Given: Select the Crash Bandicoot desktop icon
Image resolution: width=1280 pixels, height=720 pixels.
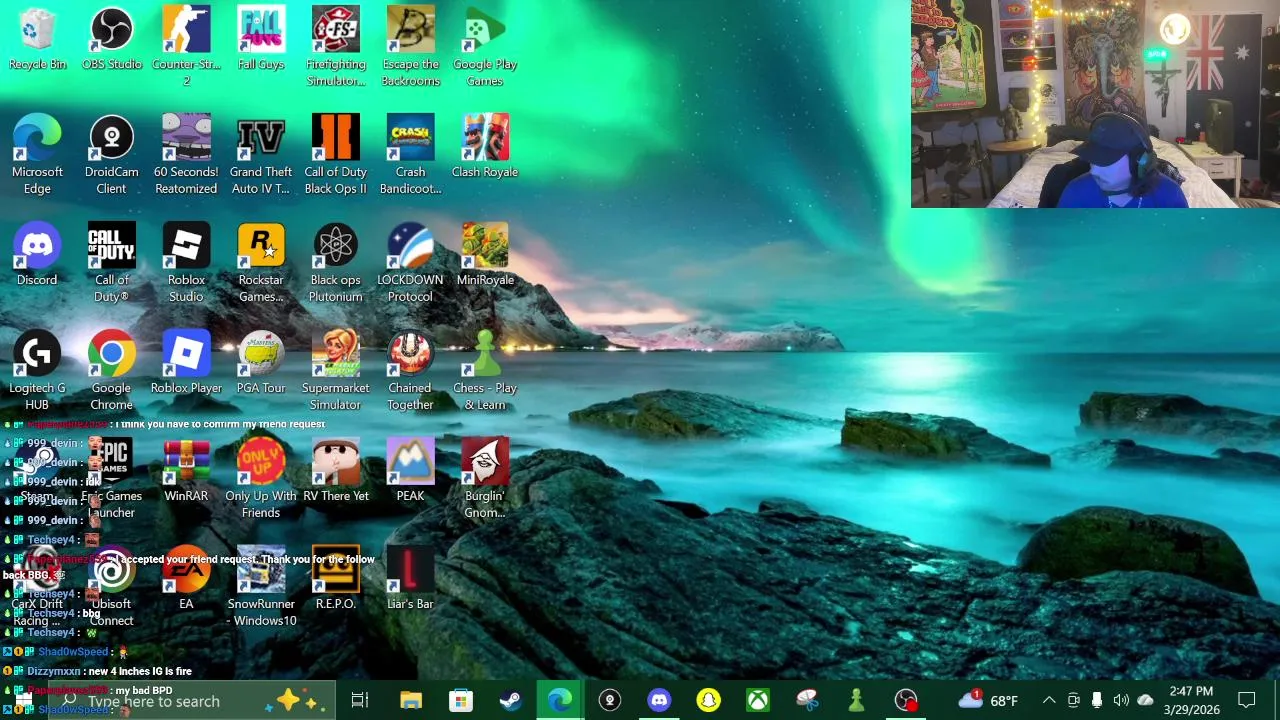Looking at the screenshot, I should (x=410, y=155).
